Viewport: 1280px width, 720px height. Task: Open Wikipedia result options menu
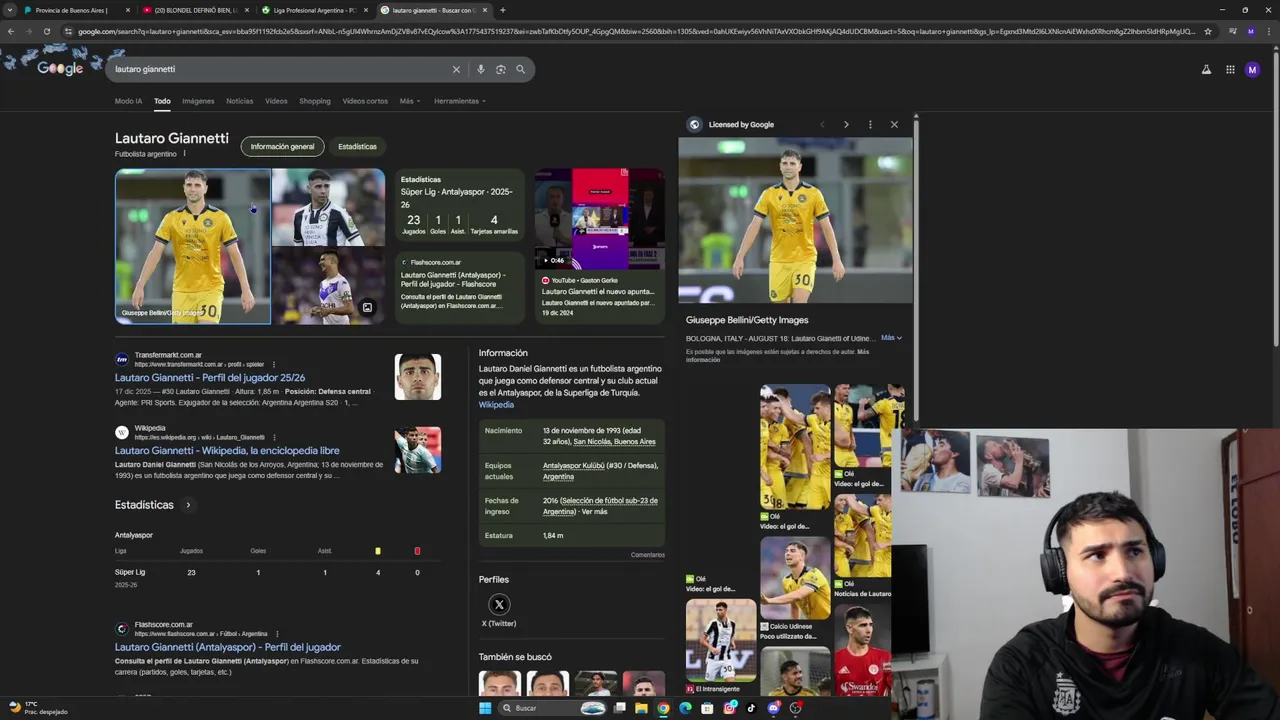point(273,437)
